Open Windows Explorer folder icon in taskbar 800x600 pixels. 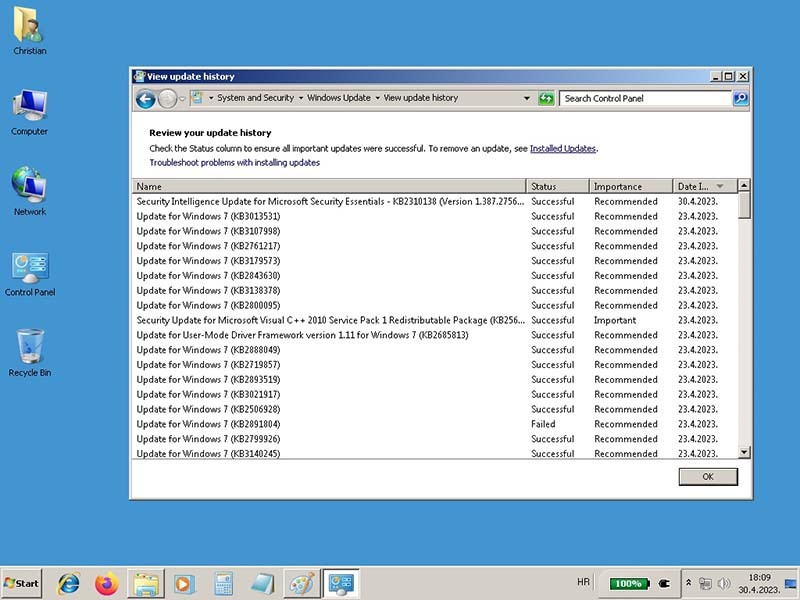point(146,583)
